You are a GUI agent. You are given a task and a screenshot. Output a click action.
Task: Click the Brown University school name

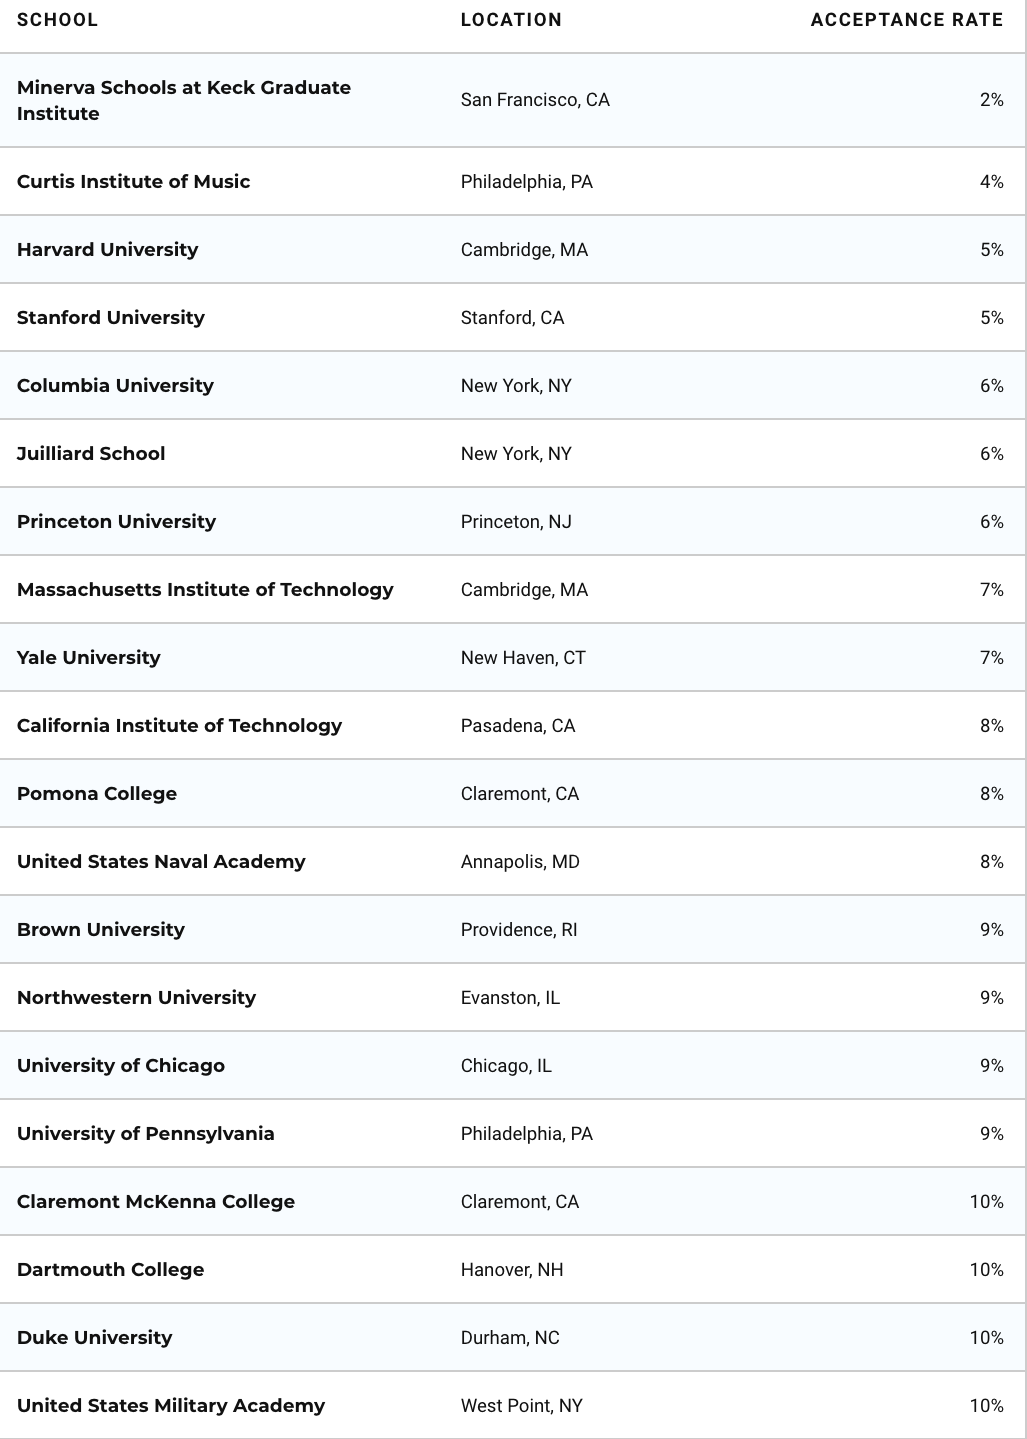pos(101,929)
